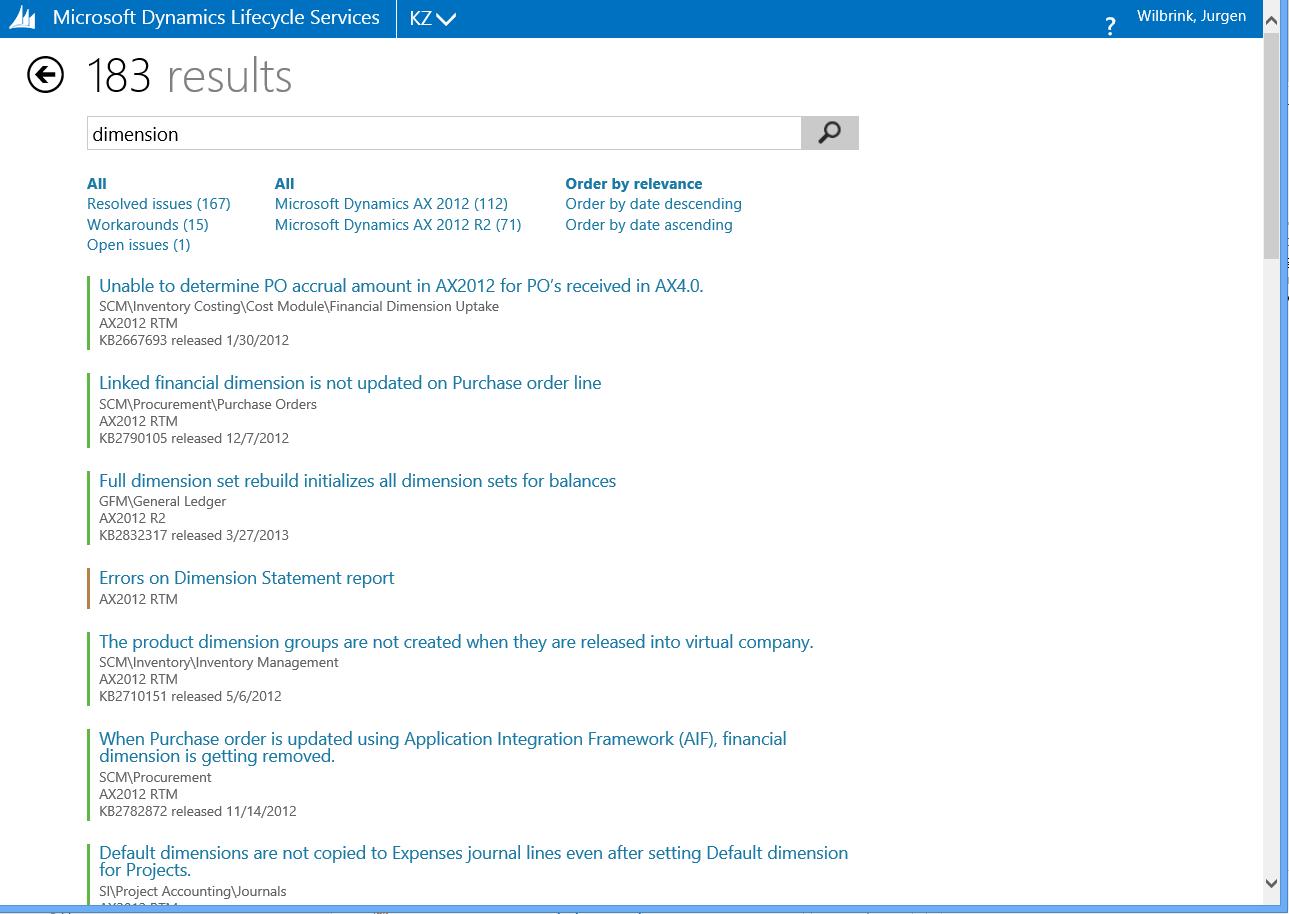Click the scrollbar up arrow
This screenshot has width=1289, height=914.
click(1272, 20)
